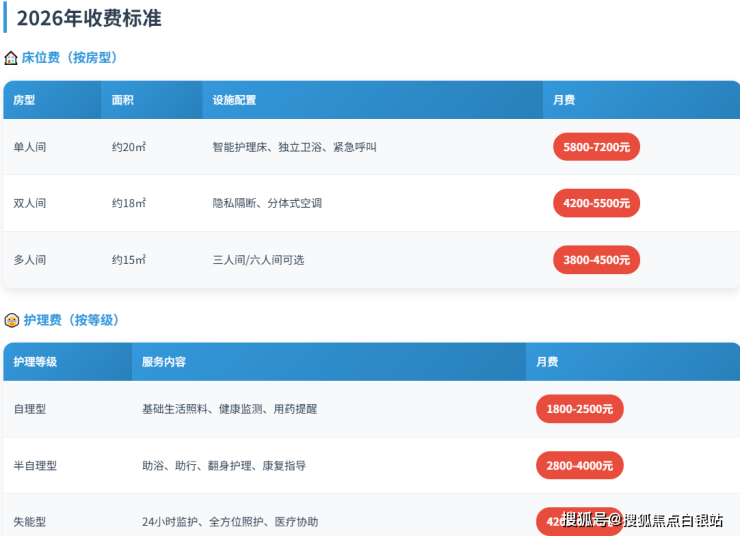Select the 多人间 room type row
The height and width of the screenshot is (536, 740).
click(x=29, y=260)
